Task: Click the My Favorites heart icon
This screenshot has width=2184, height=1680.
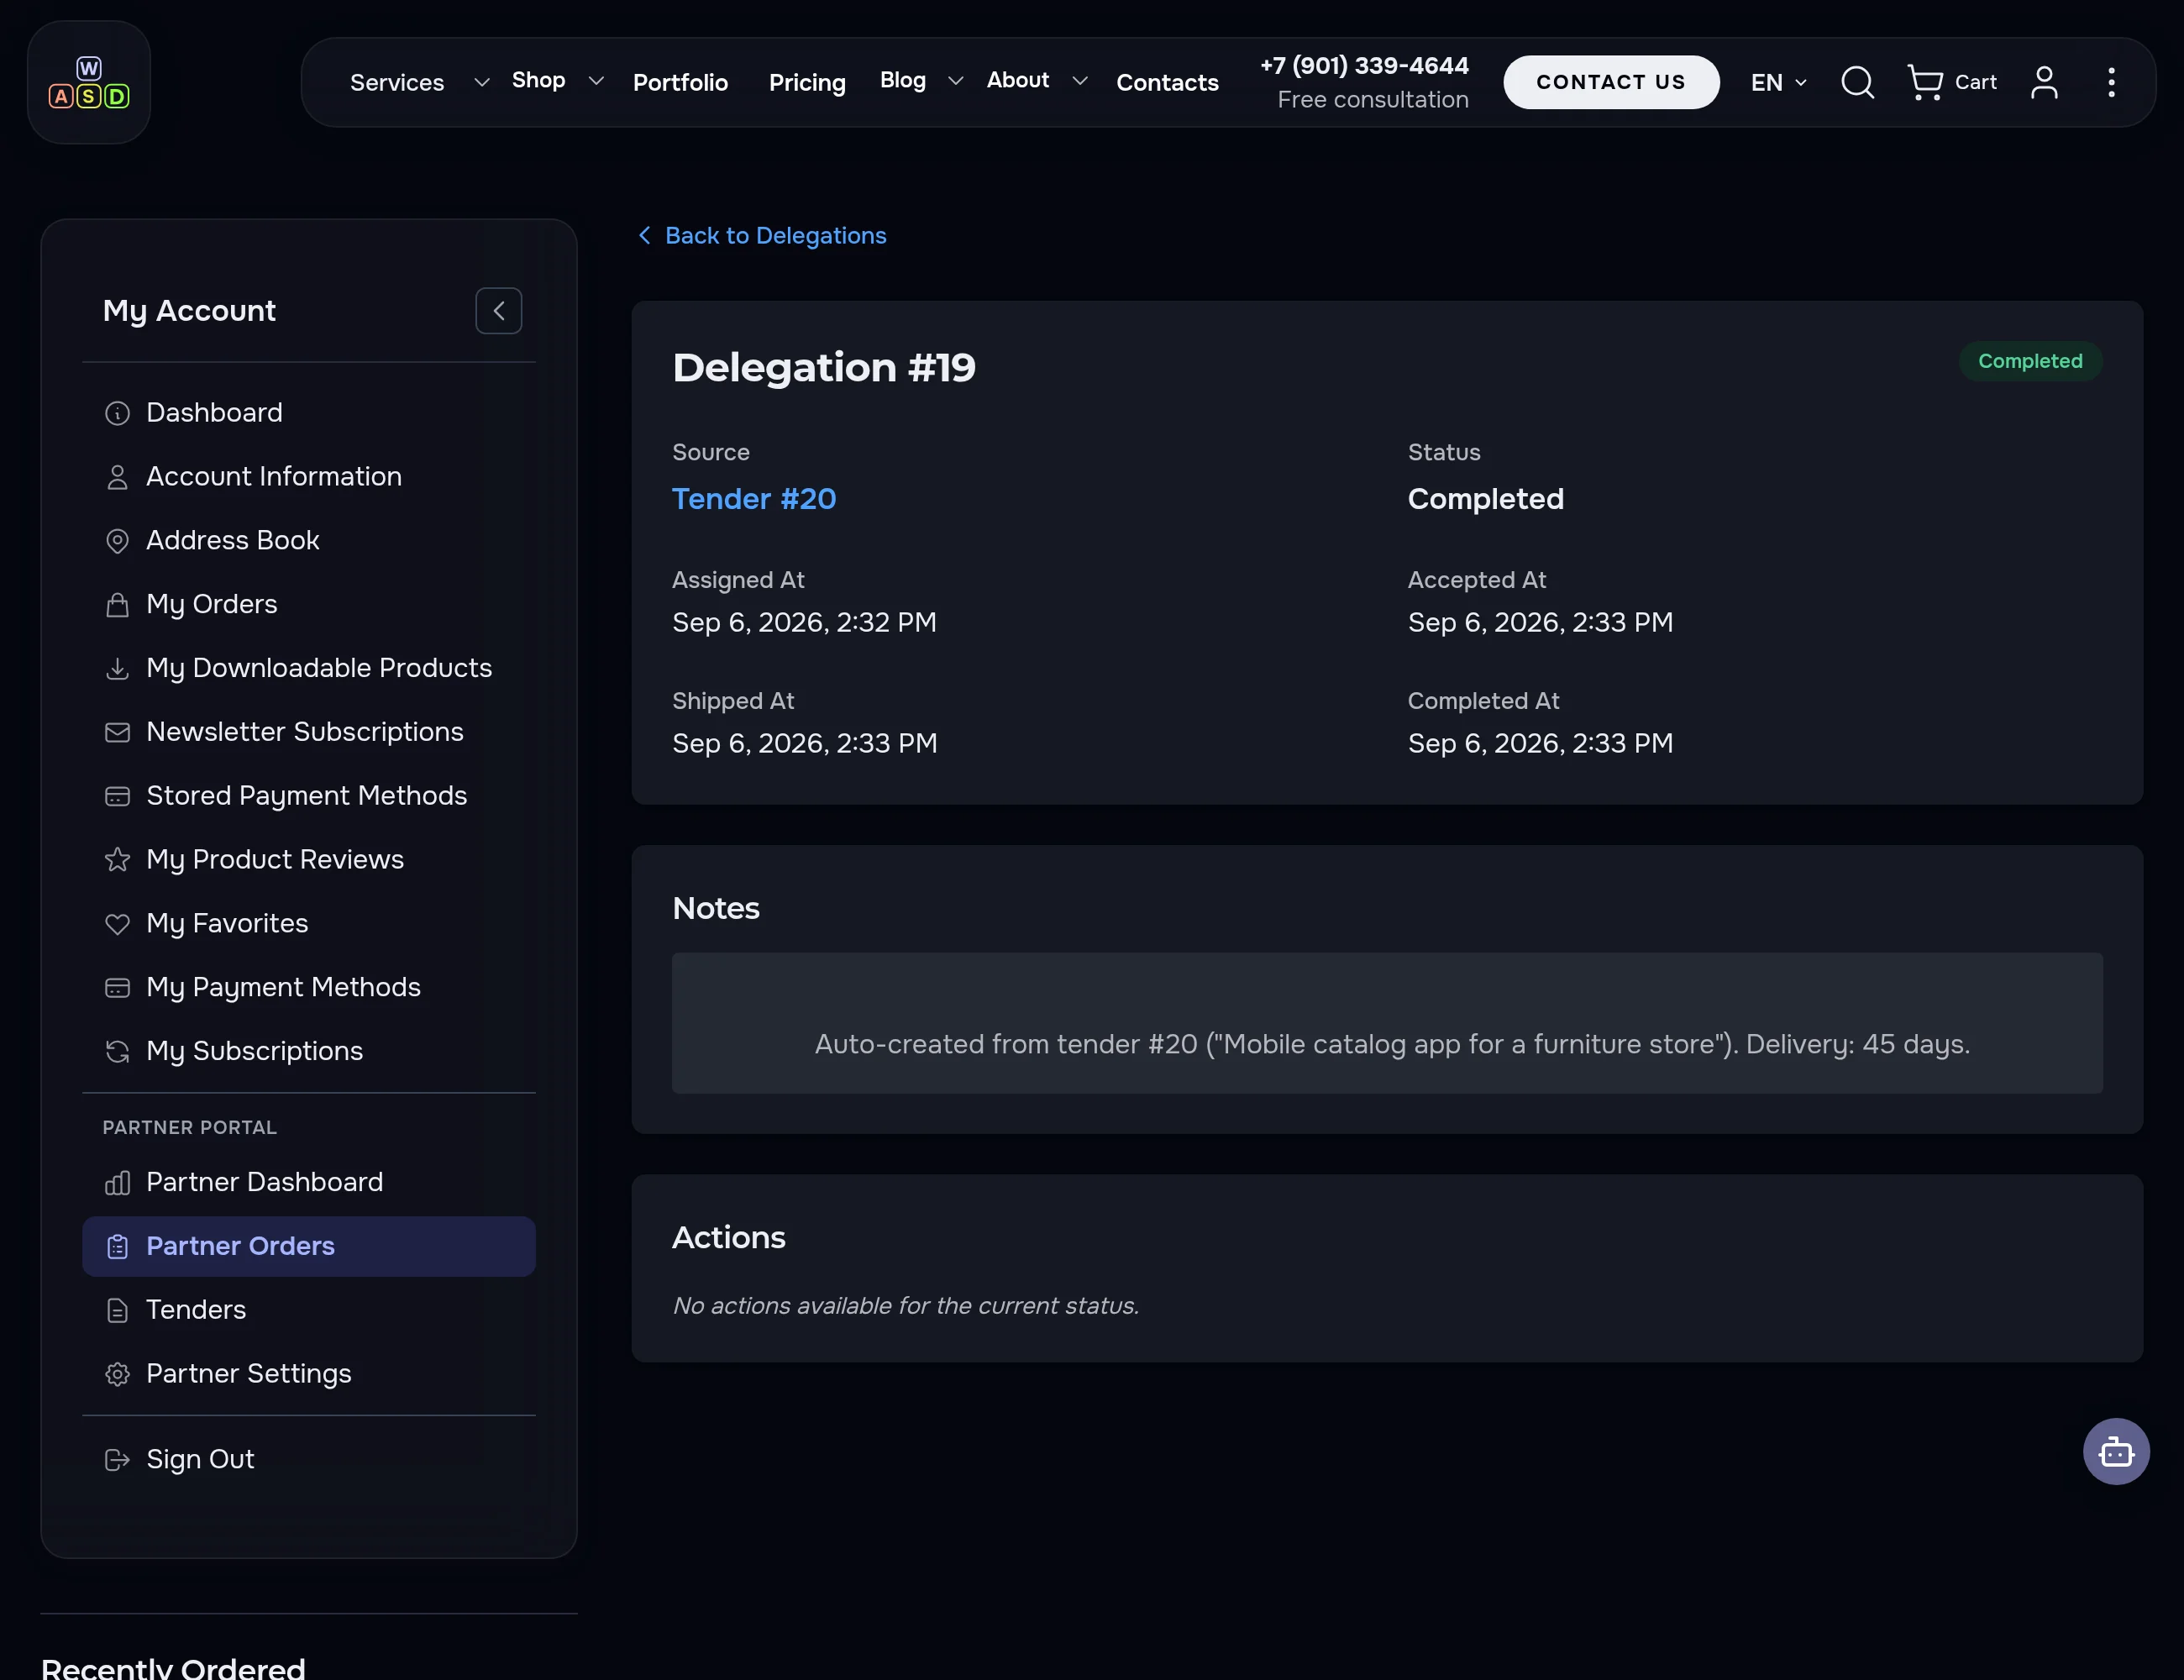Action: point(117,924)
